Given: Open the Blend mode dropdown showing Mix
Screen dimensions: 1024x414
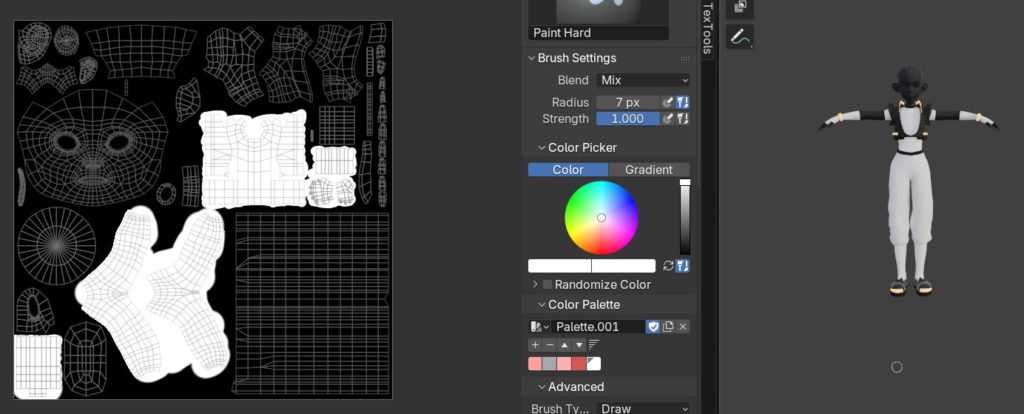Looking at the screenshot, I should click(x=643, y=80).
